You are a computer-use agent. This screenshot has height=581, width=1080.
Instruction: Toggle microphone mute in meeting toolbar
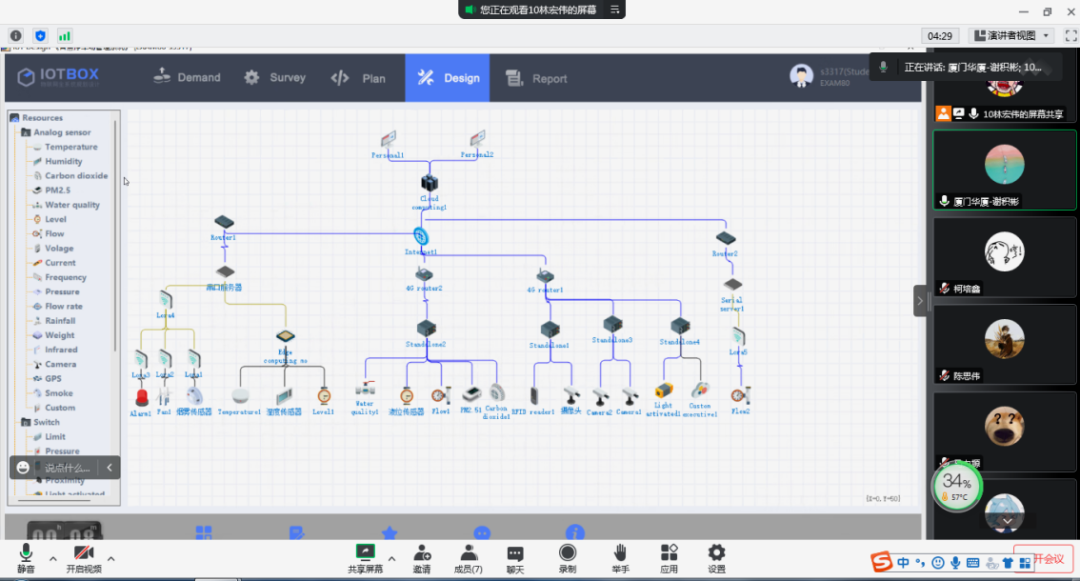(x=25, y=553)
